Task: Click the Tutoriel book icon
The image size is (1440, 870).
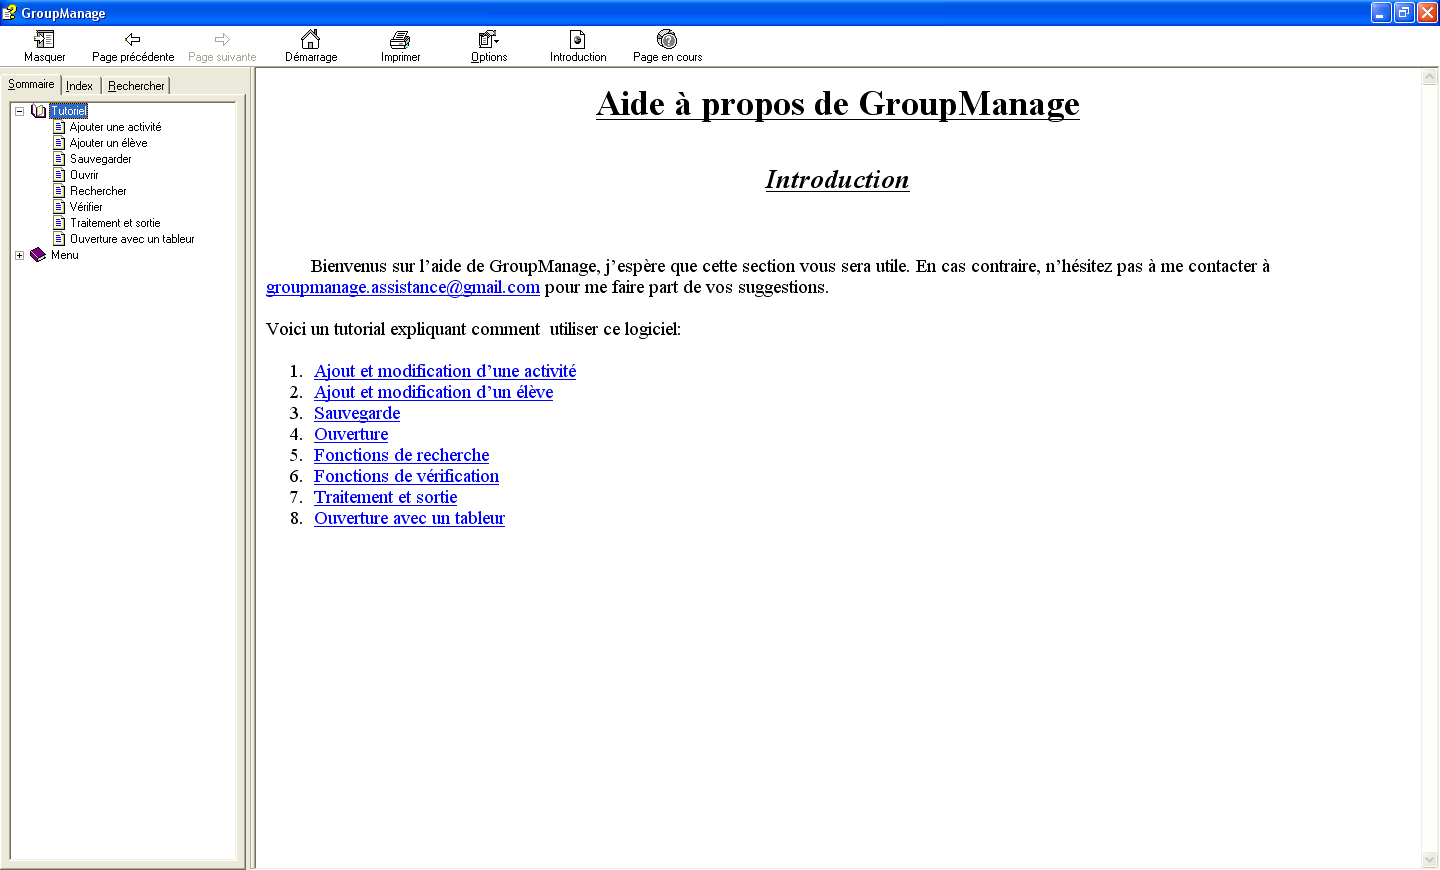Action: [x=38, y=110]
